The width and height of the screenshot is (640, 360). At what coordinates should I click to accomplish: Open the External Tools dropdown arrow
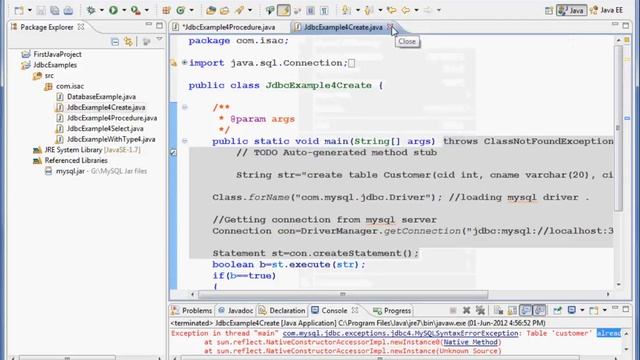[147, 10]
